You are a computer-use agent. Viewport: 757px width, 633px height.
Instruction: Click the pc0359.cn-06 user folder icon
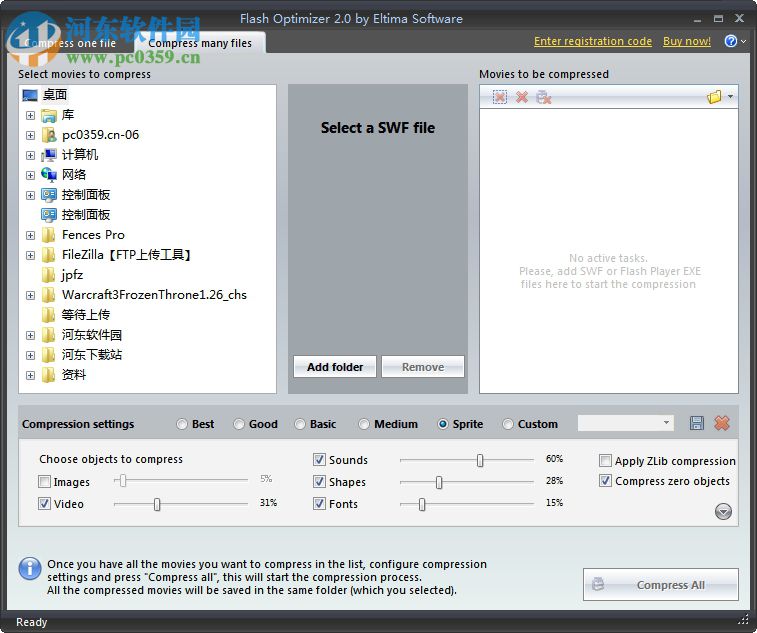tap(49, 135)
